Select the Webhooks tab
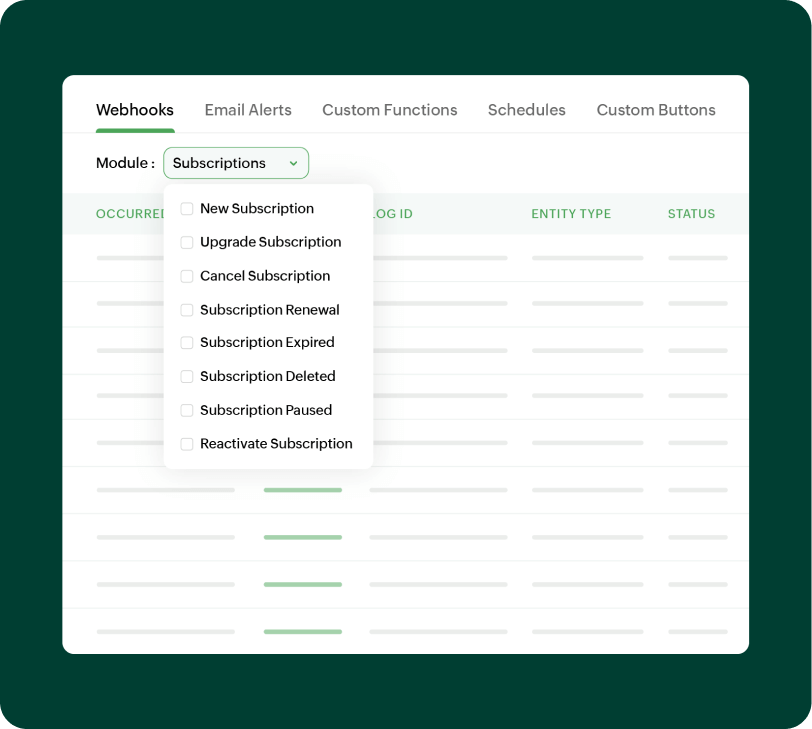Image resolution: width=812 pixels, height=729 pixels. pos(135,110)
